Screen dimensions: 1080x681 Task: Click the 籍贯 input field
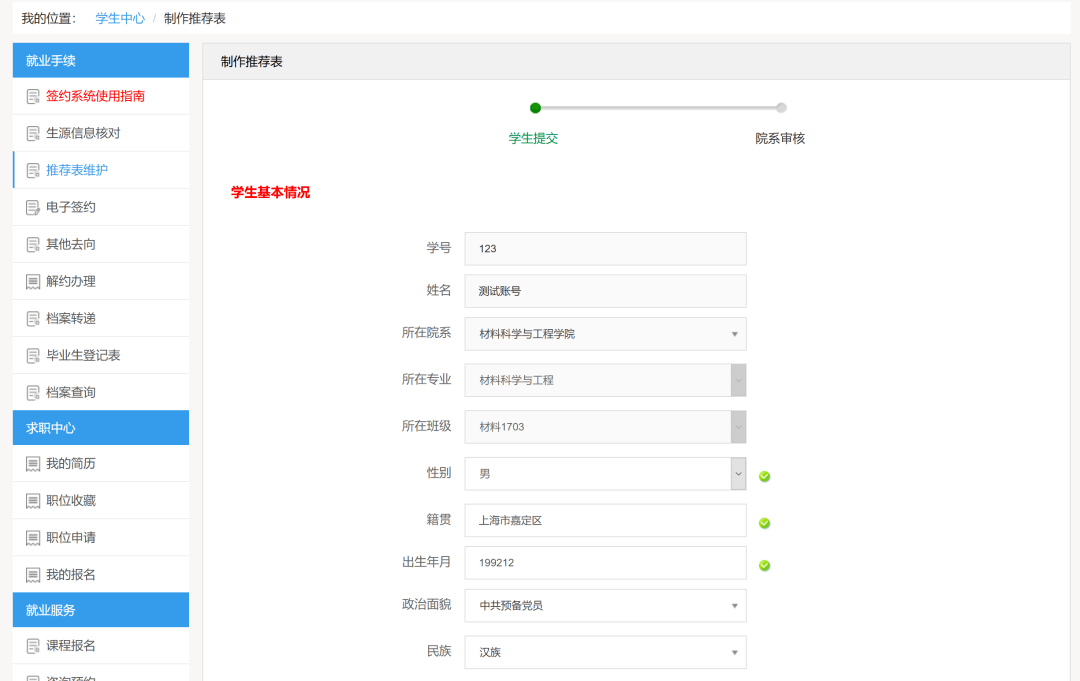pos(605,520)
